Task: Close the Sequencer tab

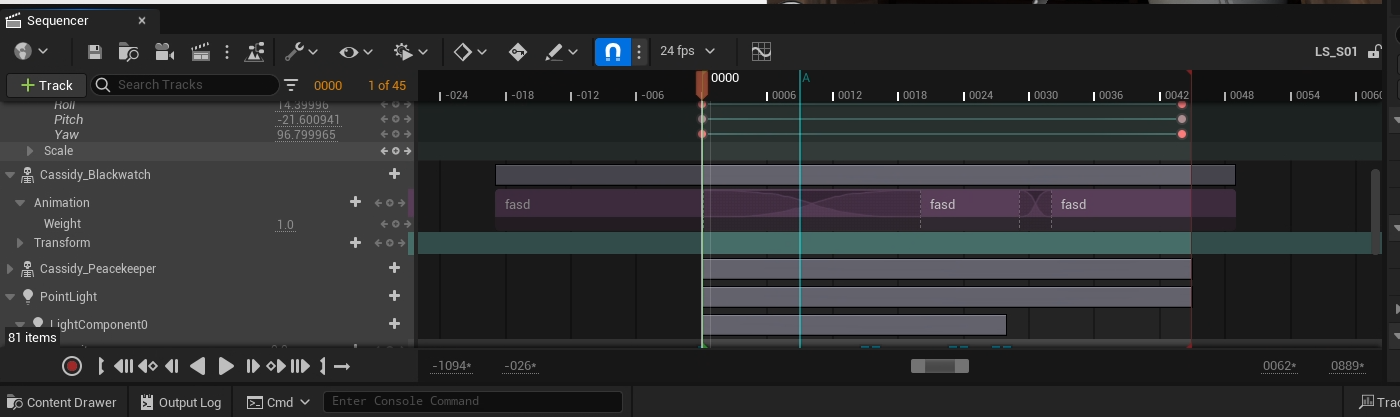Action: (x=142, y=20)
